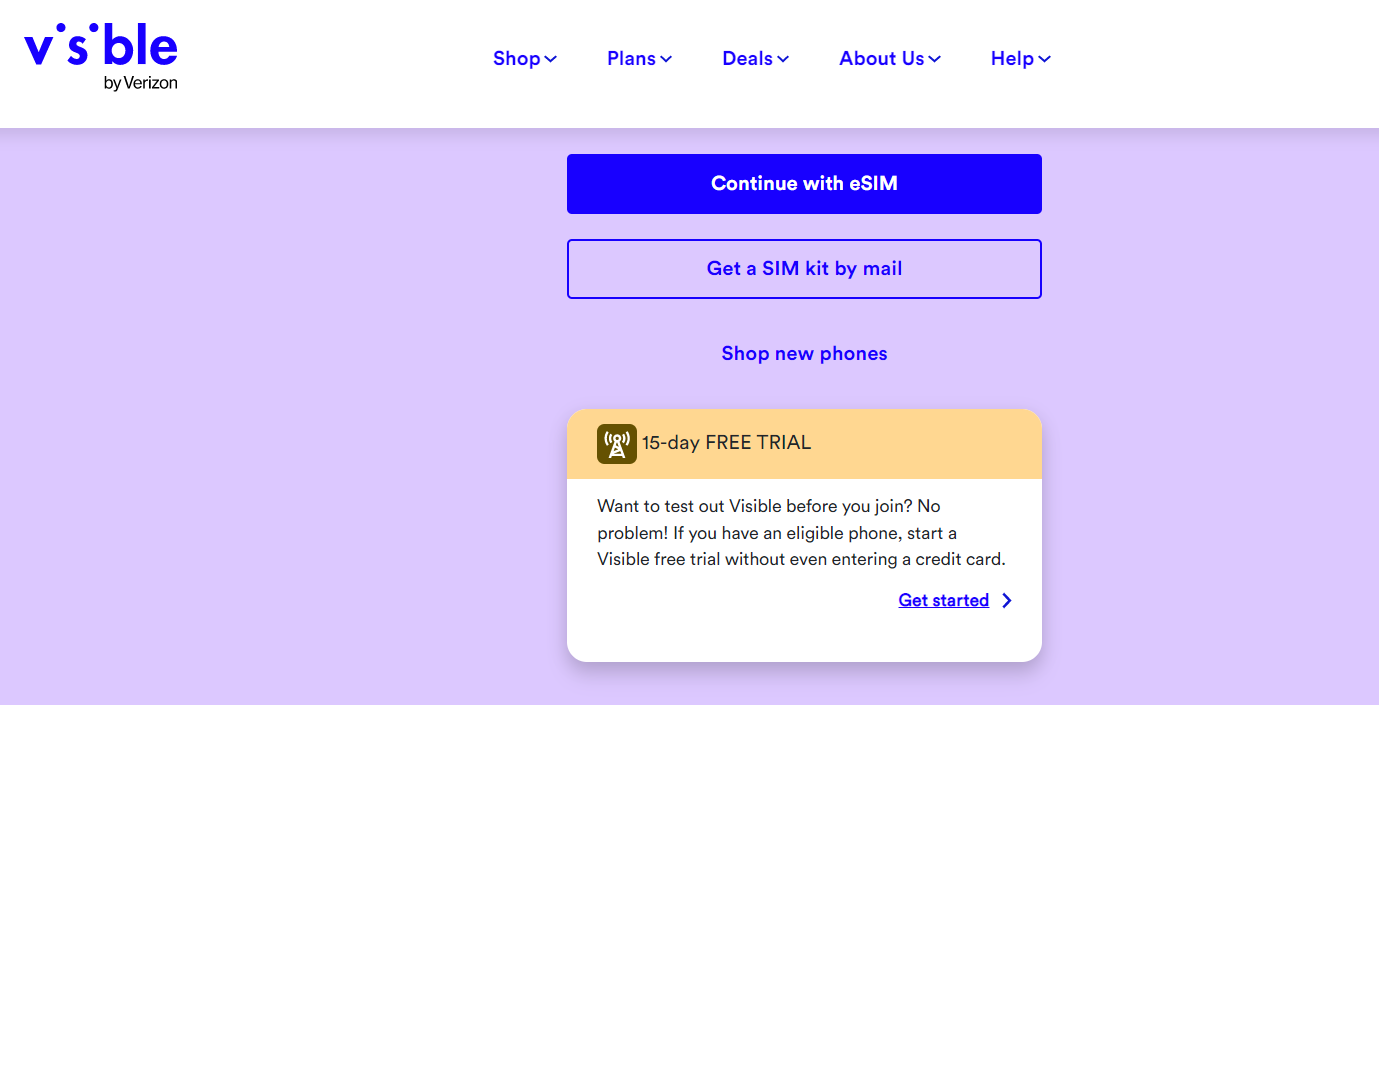This screenshot has width=1379, height=1079.
Task: Expand the About Us dropdown chevron
Action: pos(935,60)
